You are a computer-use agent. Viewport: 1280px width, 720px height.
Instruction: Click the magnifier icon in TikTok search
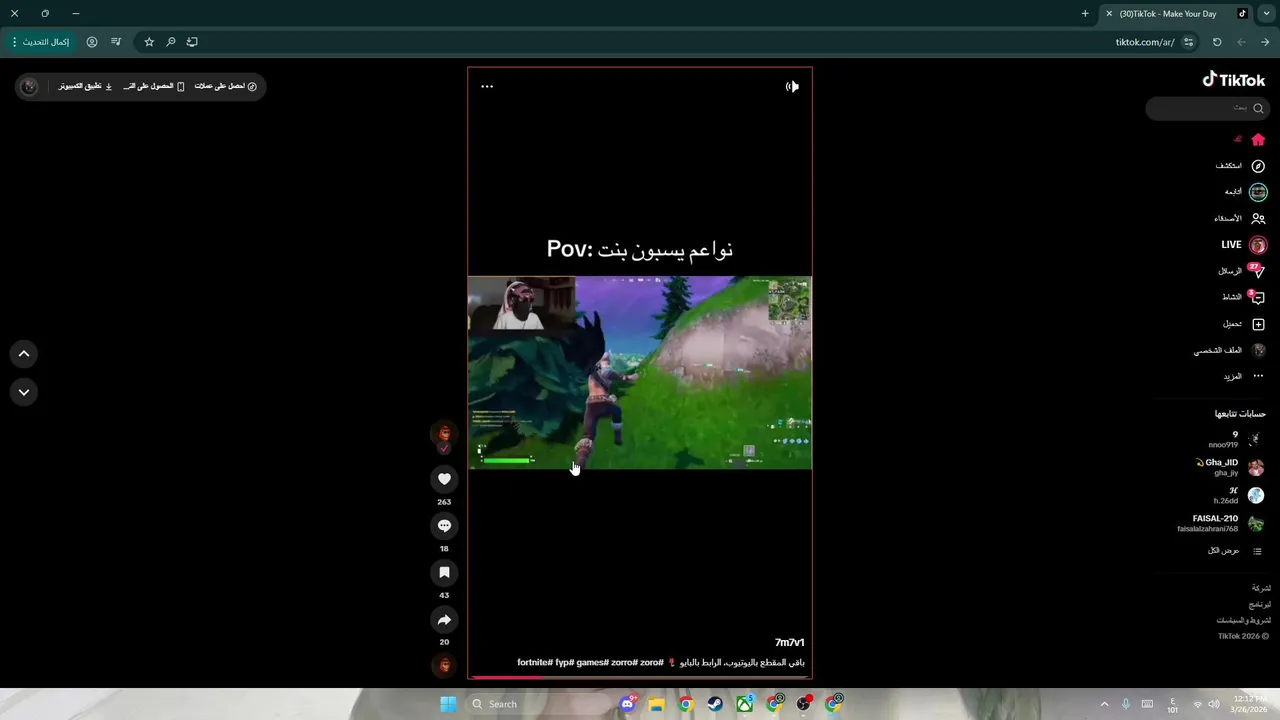1258,108
